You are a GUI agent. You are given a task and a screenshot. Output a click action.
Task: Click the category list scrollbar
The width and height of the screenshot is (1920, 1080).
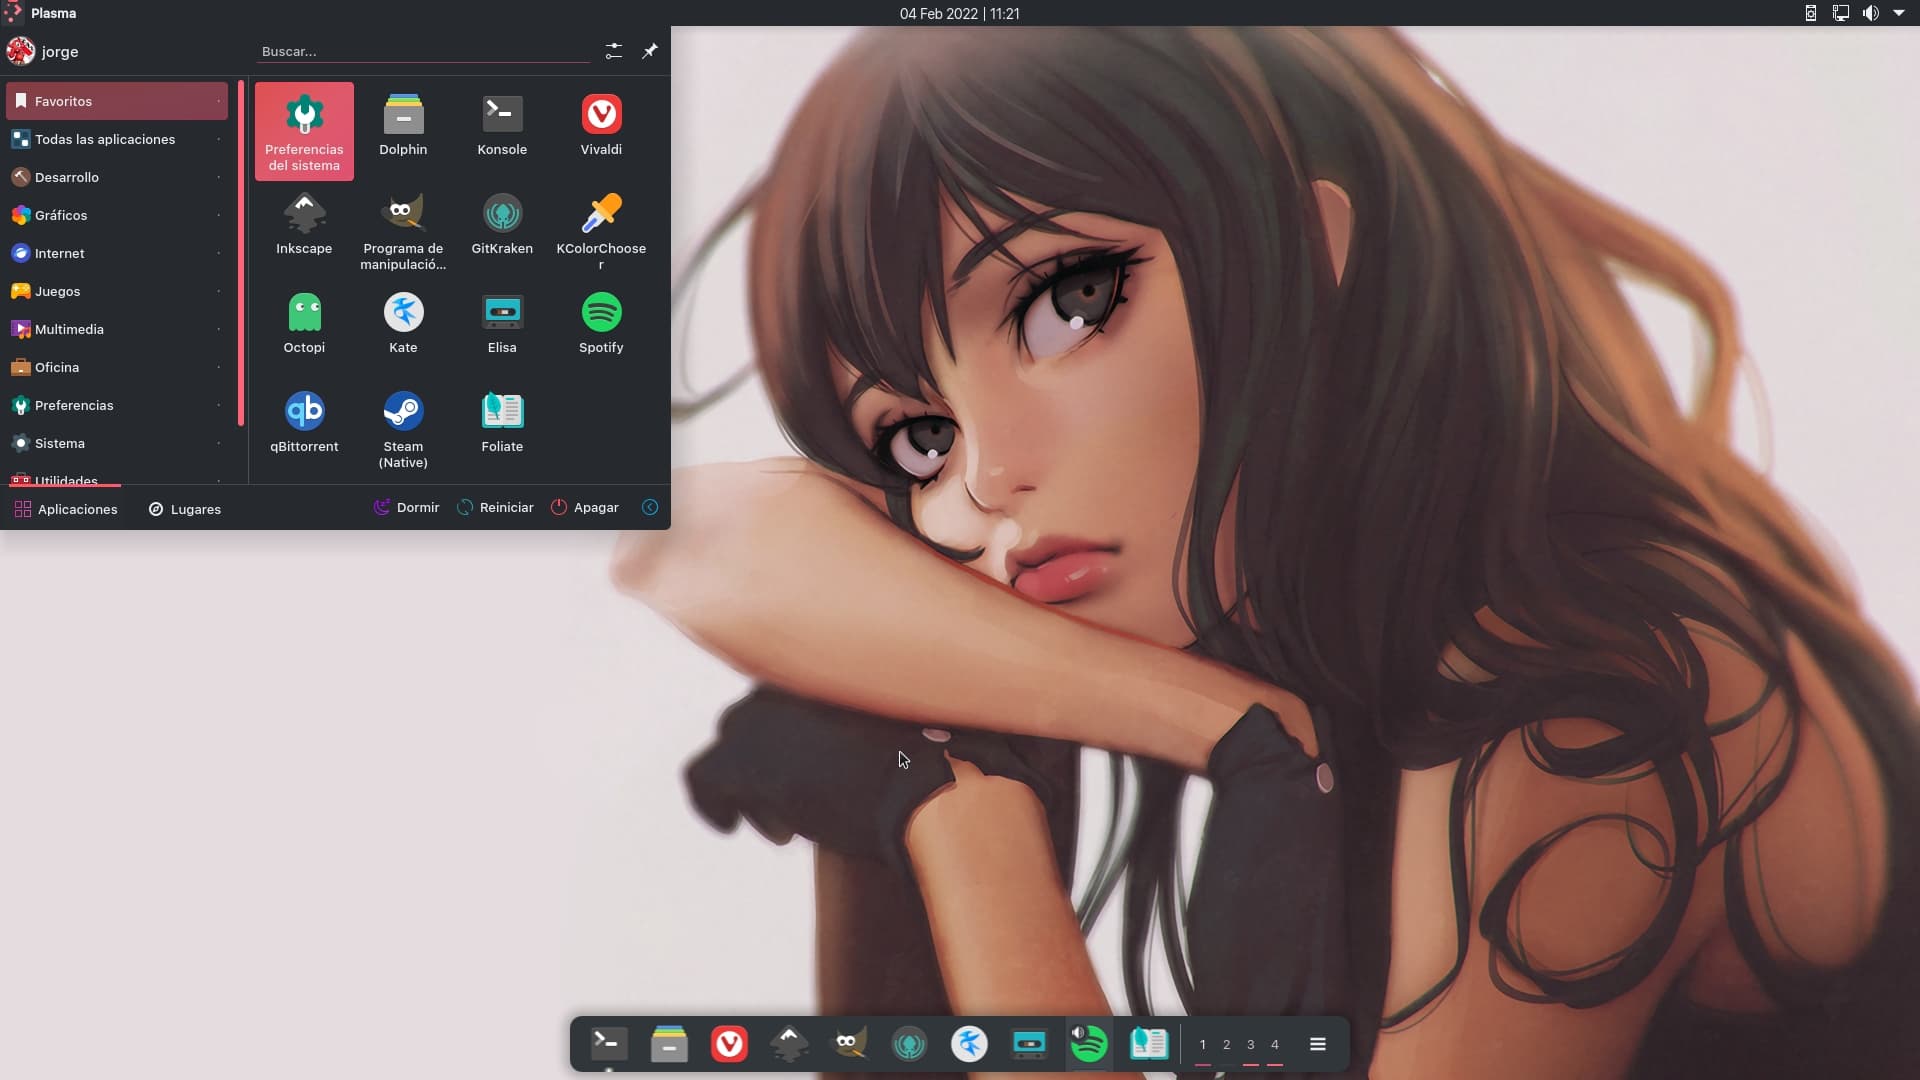(x=241, y=253)
